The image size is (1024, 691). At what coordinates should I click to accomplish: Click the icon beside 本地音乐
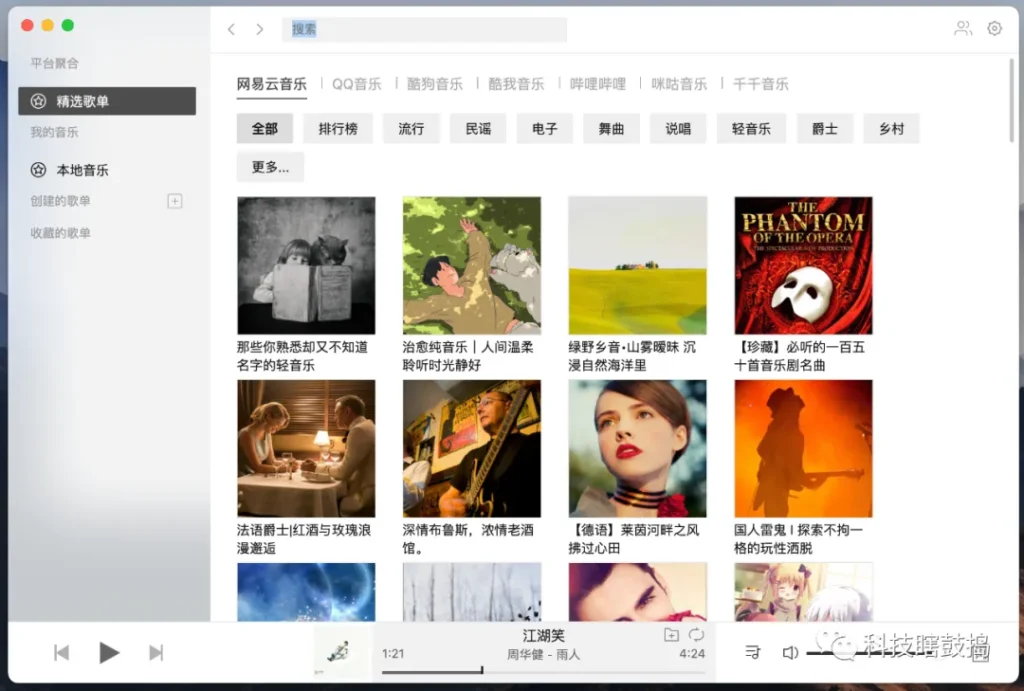point(39,170)
